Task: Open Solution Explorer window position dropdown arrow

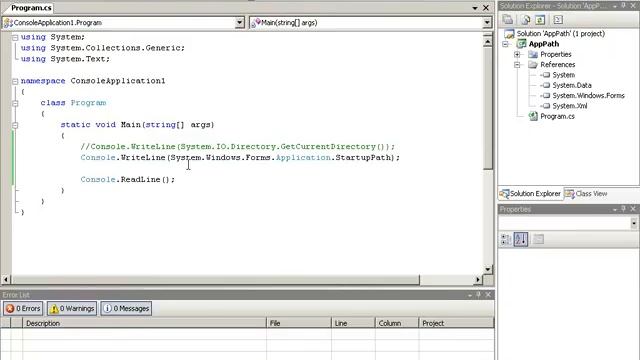Action: click(615, 6)
